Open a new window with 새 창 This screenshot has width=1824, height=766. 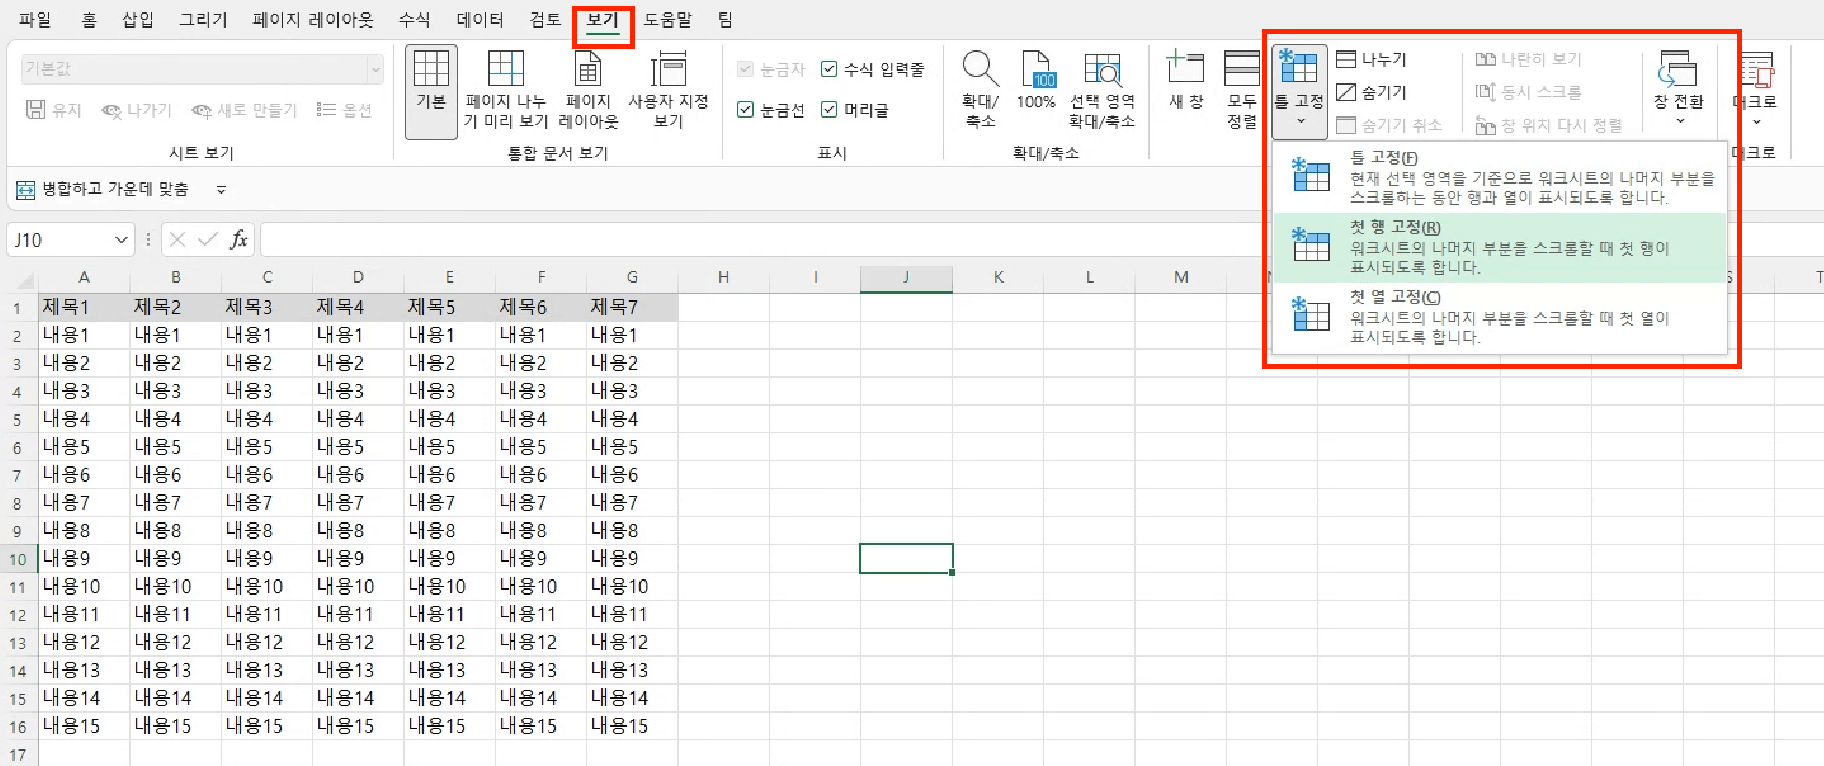pos(1186,80)
